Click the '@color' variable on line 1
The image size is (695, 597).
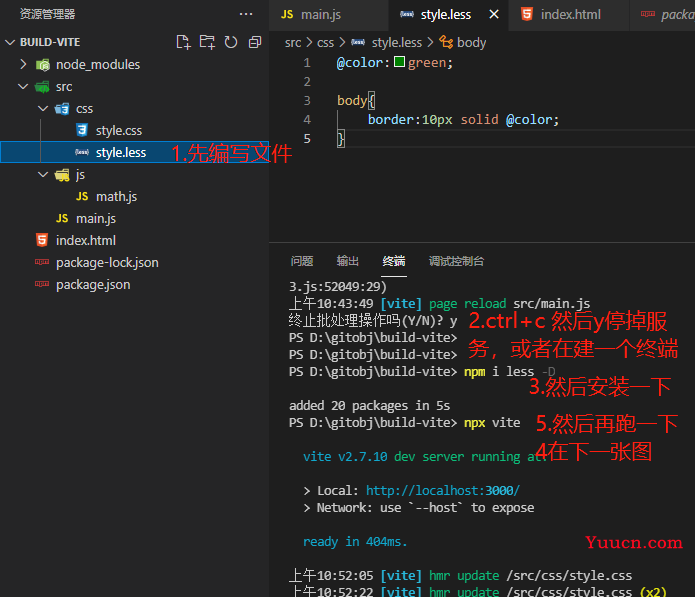[359, 63]
